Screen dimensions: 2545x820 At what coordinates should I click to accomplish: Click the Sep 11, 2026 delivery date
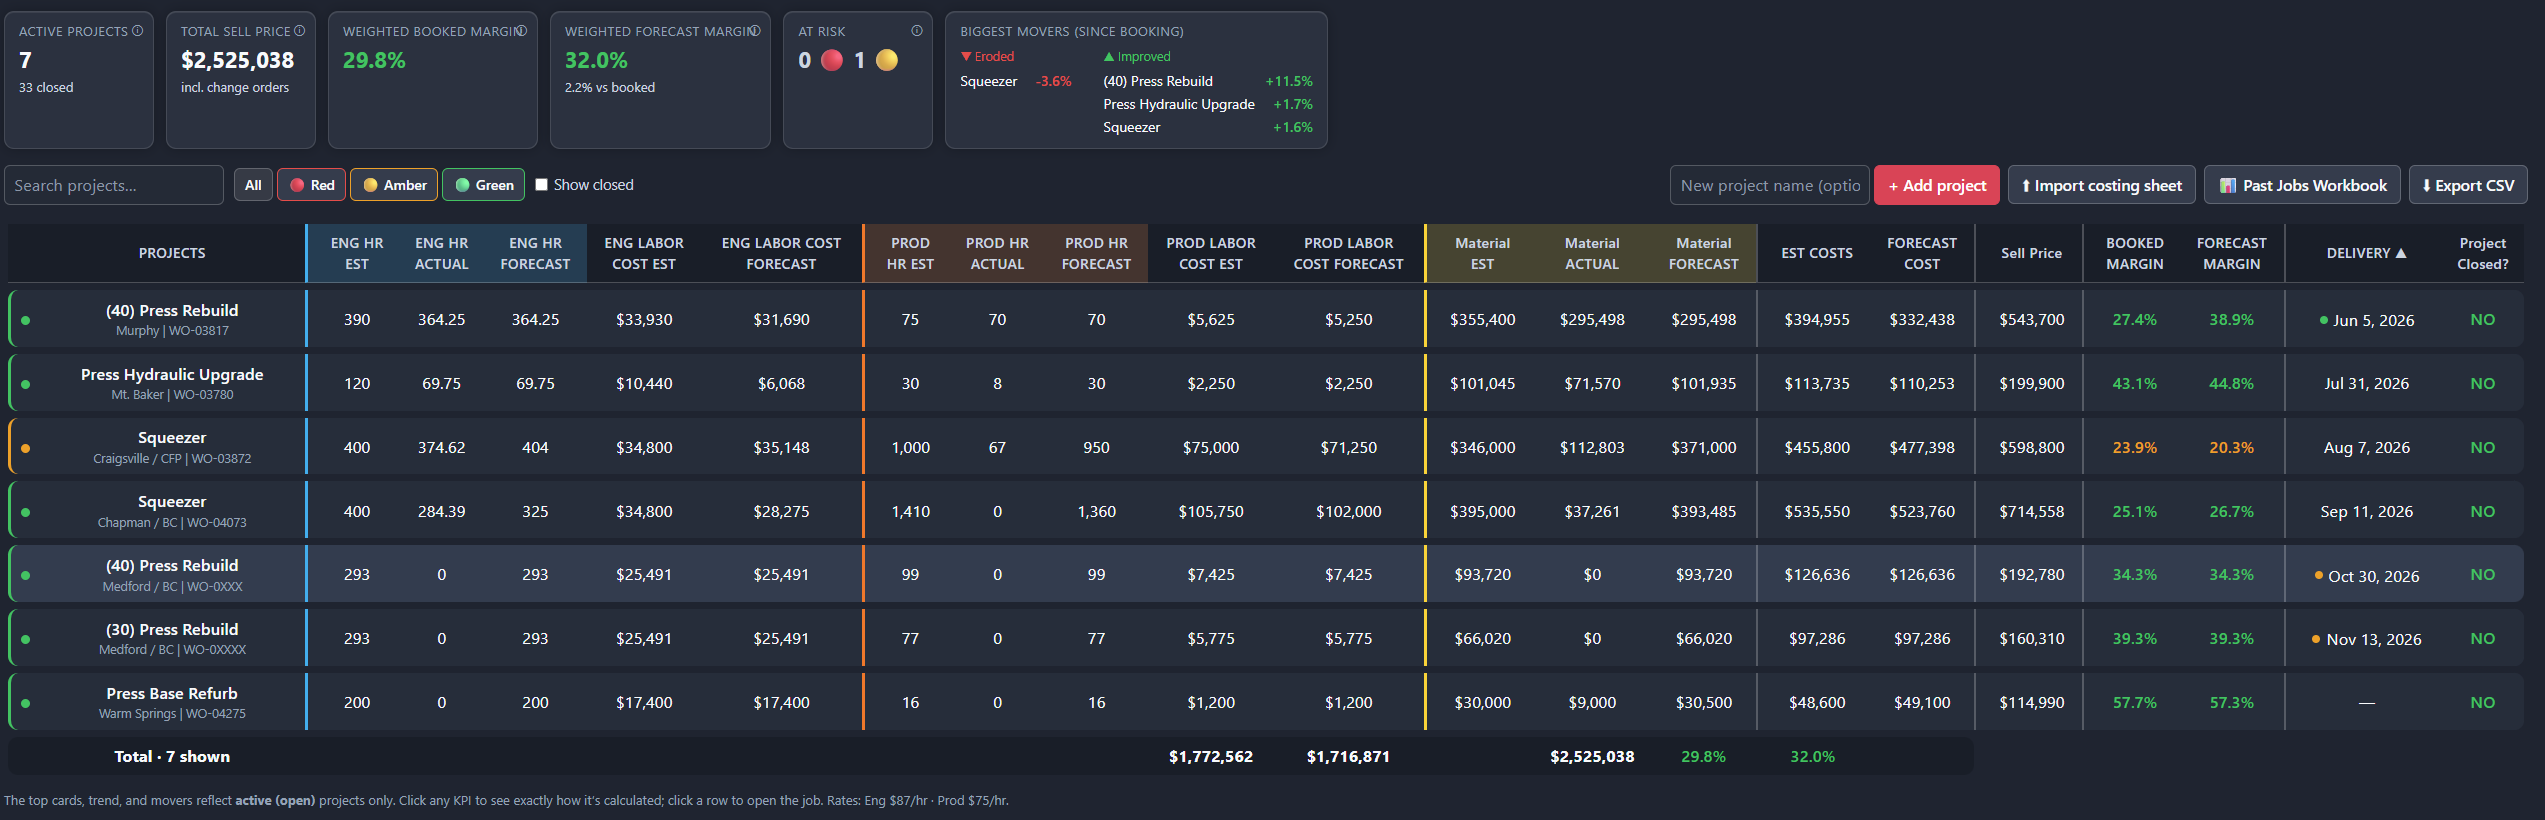click(2366, 511)
